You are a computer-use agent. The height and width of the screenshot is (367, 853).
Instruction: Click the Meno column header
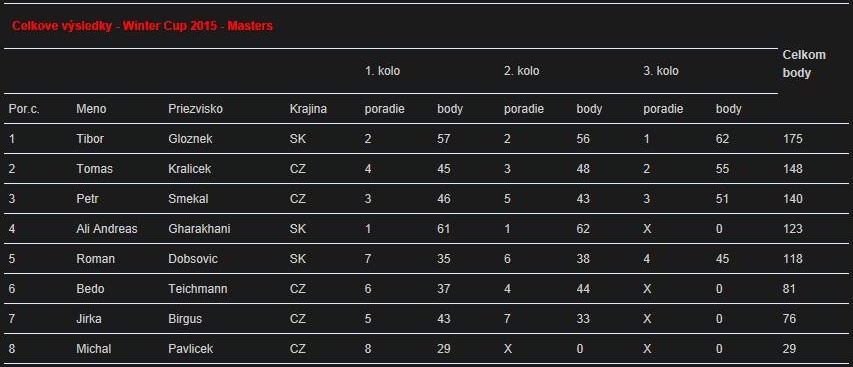pyautogui.click(x=91, y=109)
